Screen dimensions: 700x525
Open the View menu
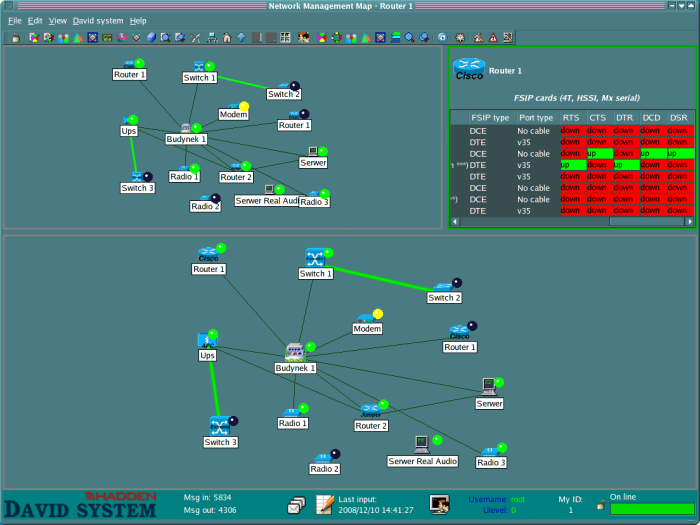[x=58, y=21]
